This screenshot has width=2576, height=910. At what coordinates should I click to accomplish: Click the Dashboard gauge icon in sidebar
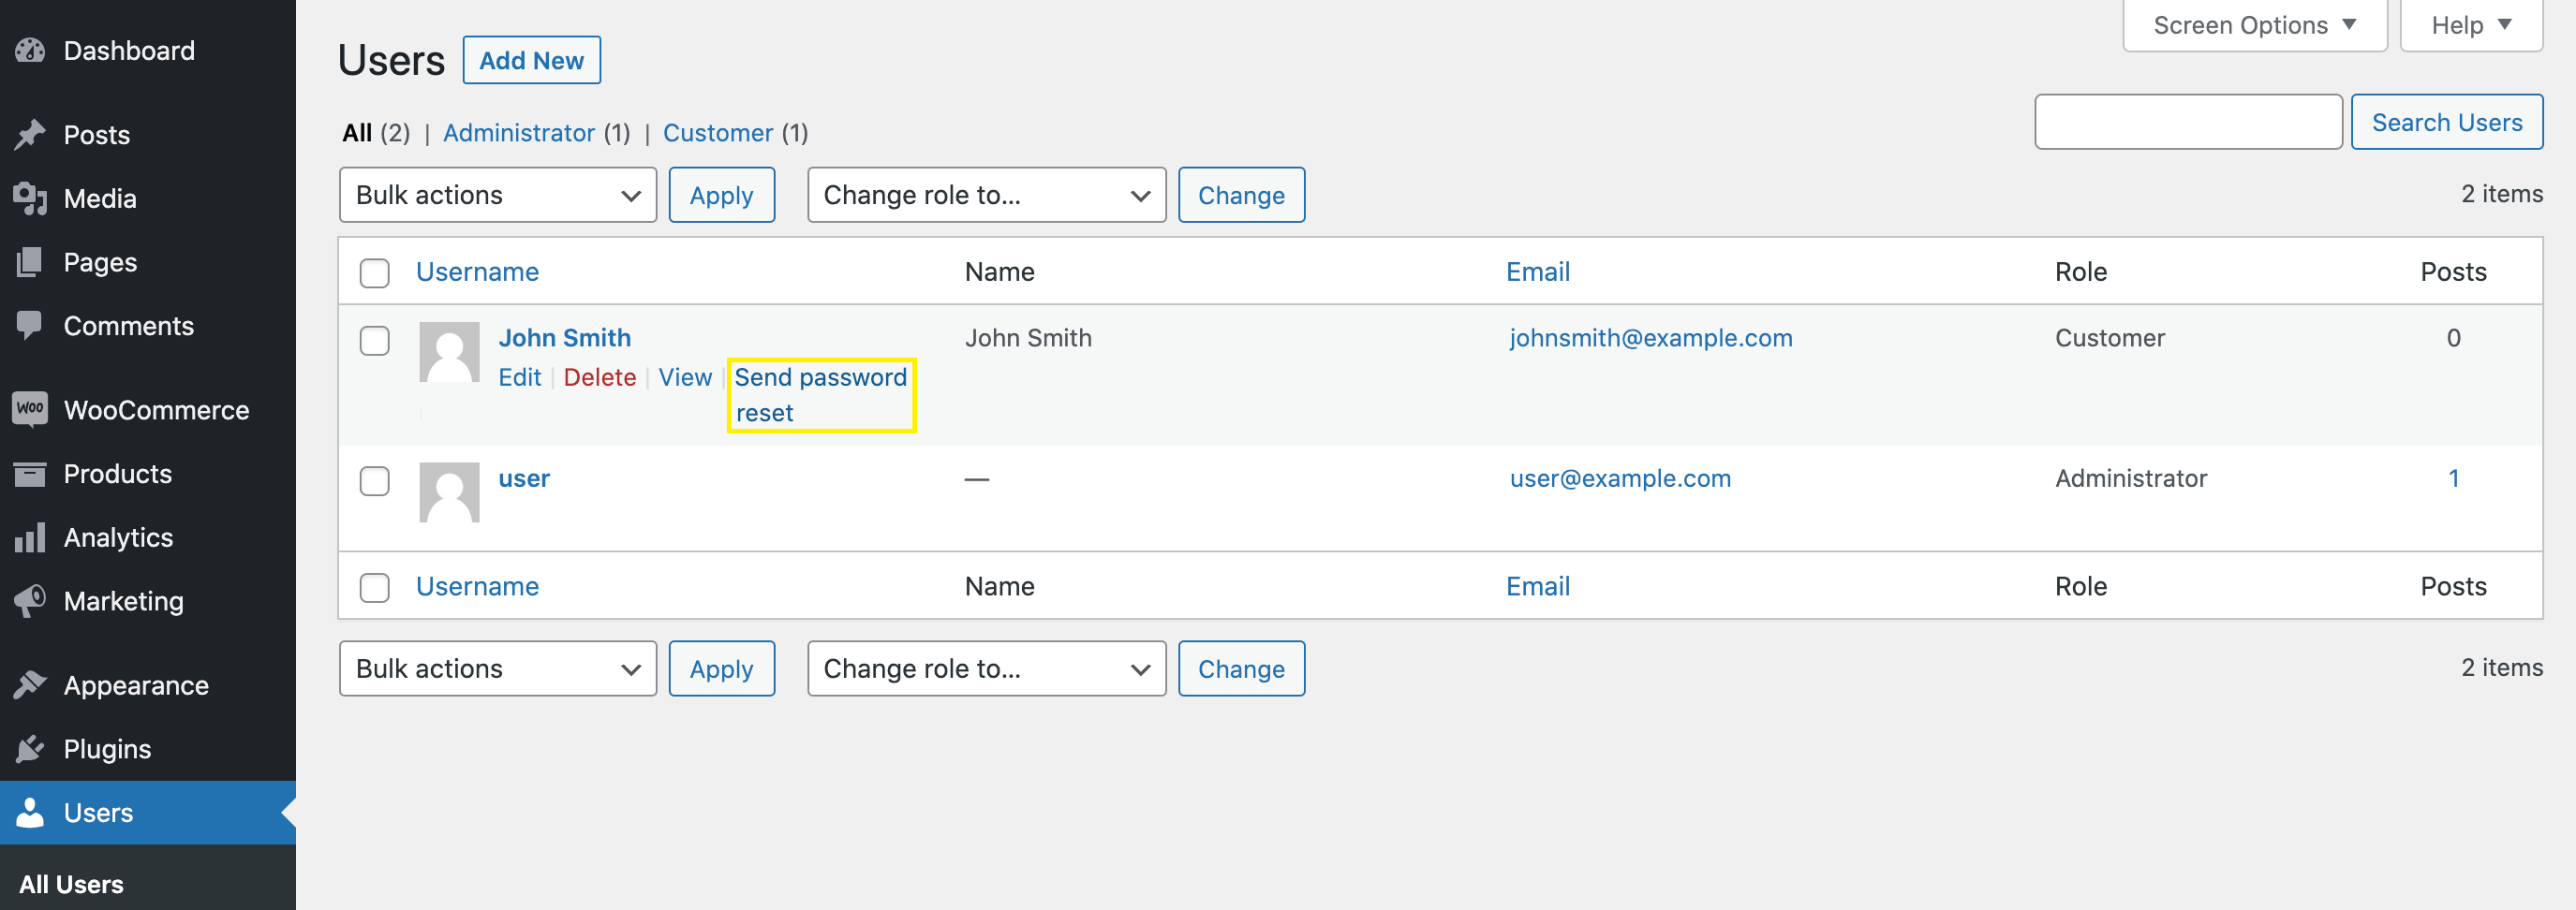pos(30,51)
